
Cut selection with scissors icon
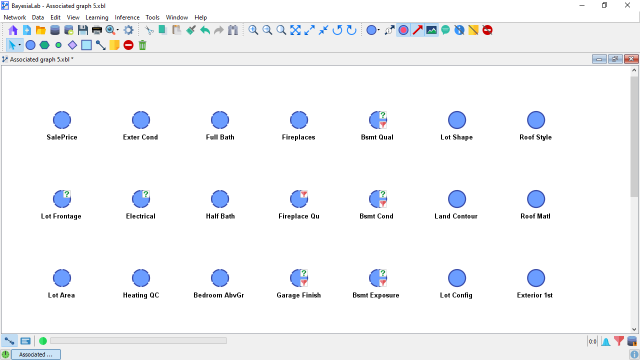(x=149, y=30)
